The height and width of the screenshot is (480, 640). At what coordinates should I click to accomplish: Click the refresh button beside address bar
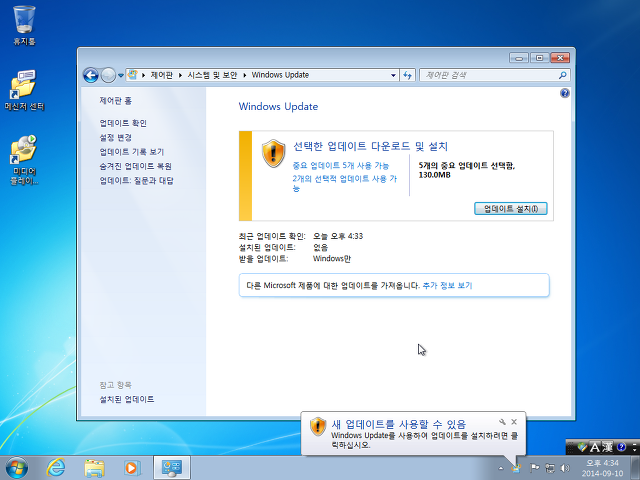pyautogui.click(x=407, y=75)
